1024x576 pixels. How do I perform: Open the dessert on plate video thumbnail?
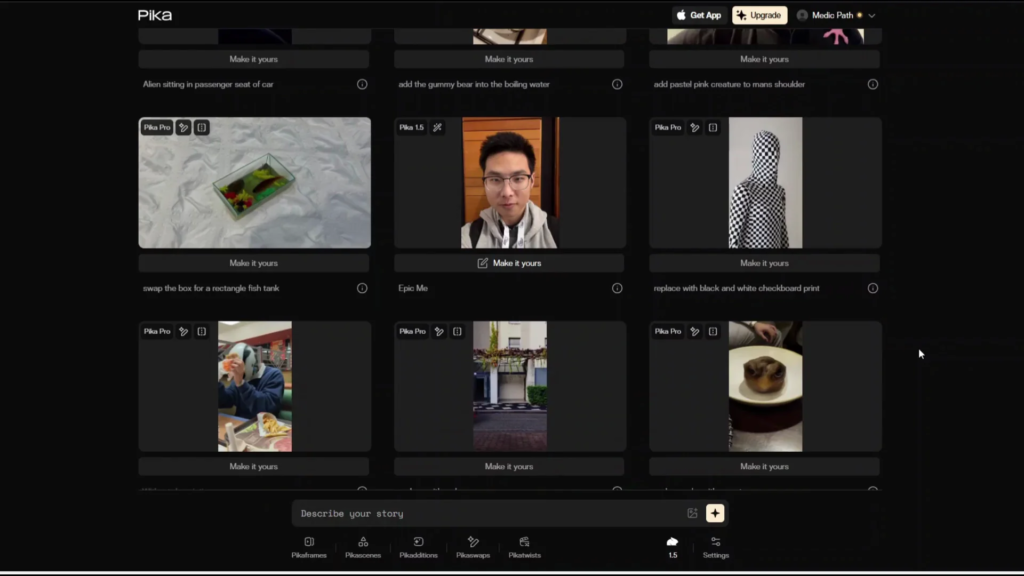coord(765,386)
